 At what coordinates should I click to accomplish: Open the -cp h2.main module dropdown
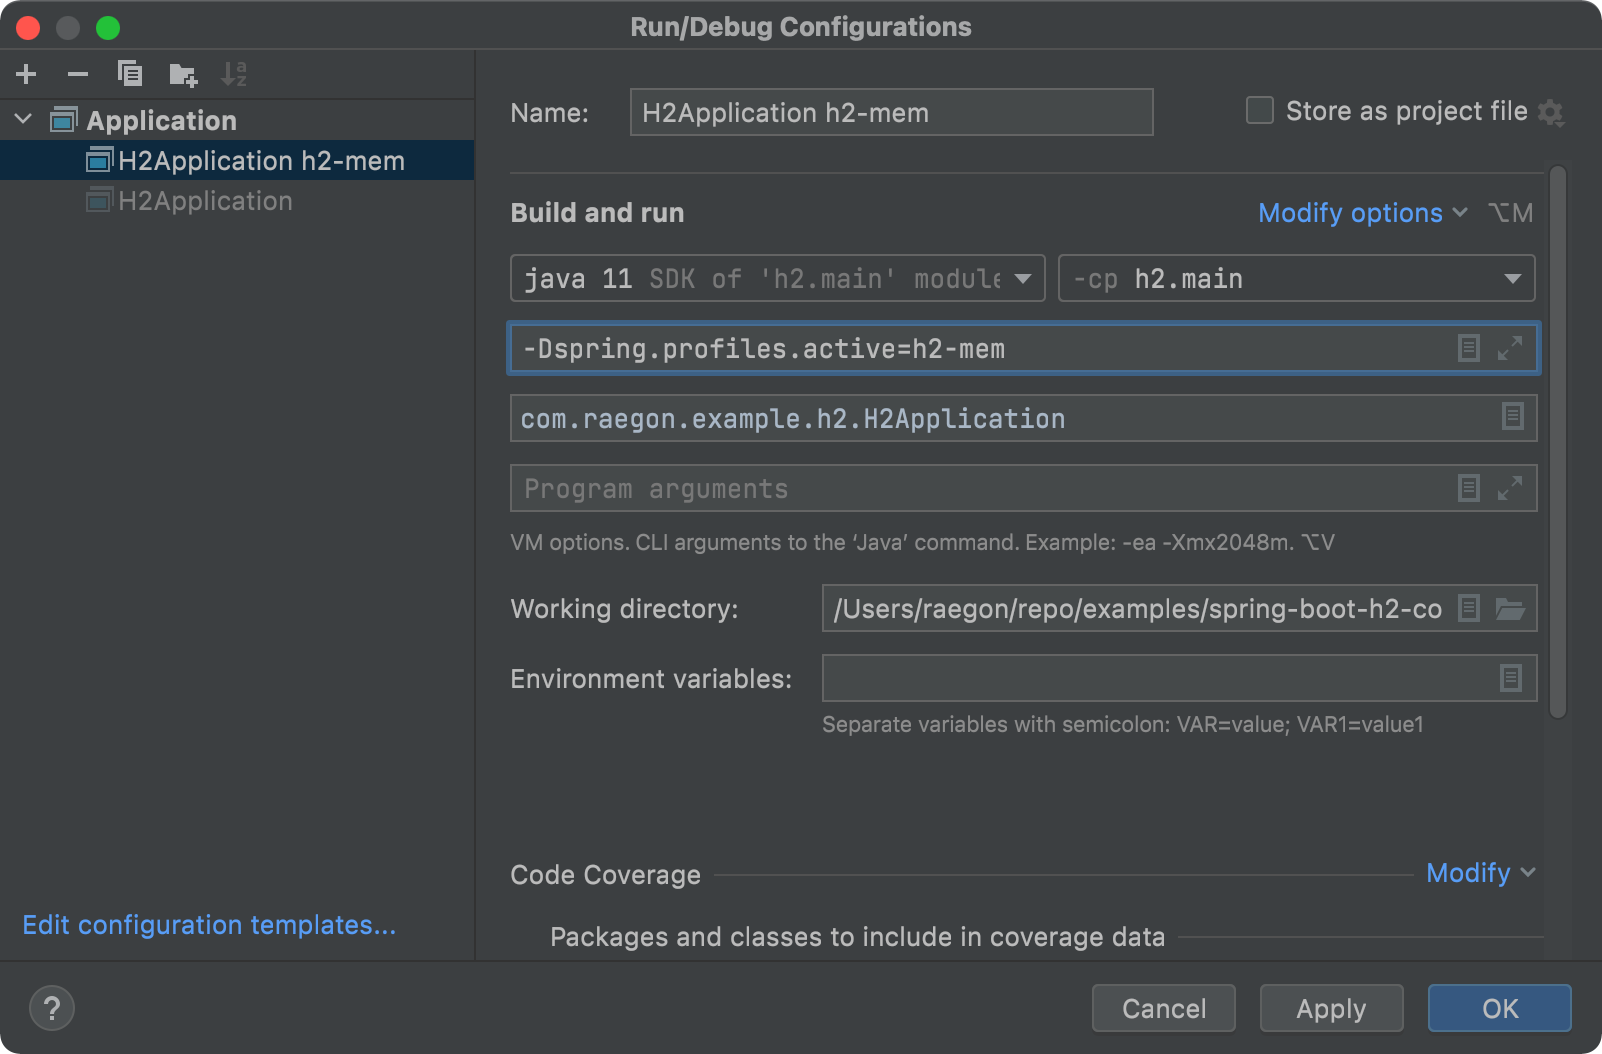[1514, 278]
